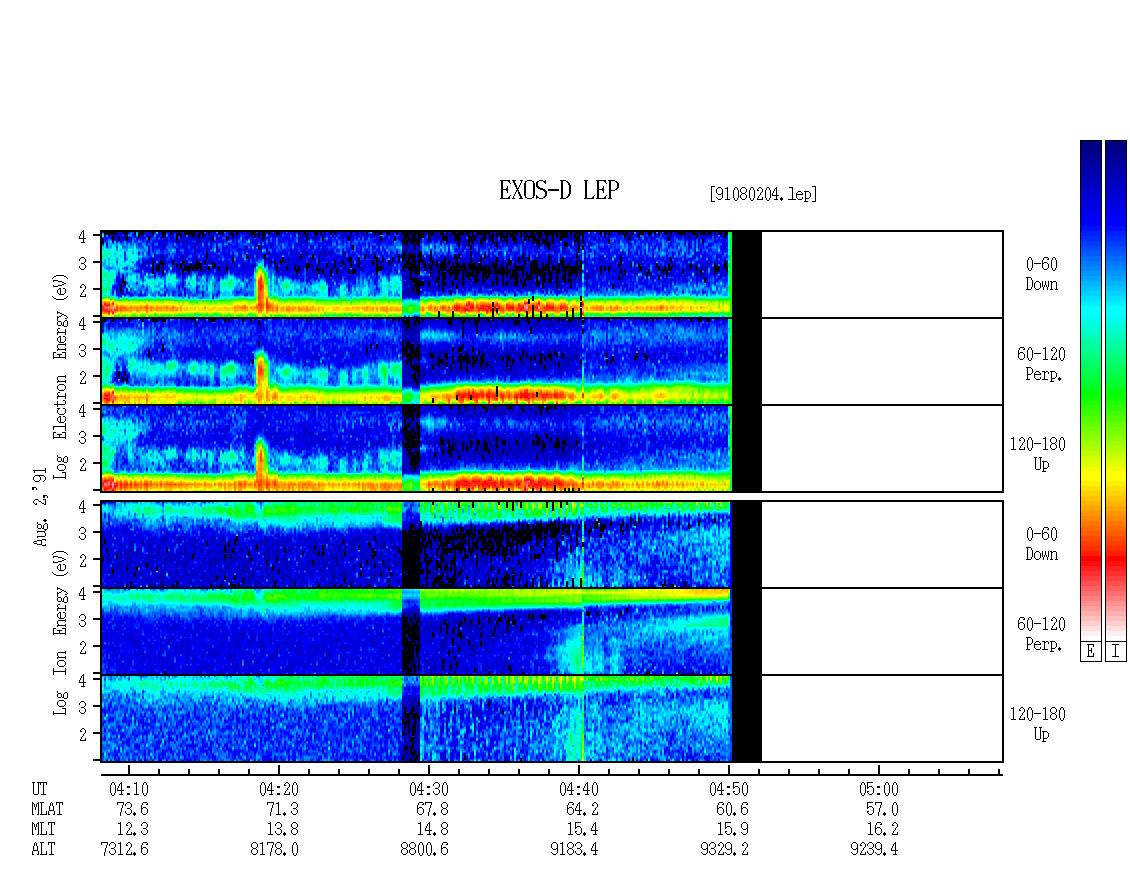This screenshot has width=1130, height=875.
Task: Click the ALT value 9183.4
Action: (x=574, y=850)
